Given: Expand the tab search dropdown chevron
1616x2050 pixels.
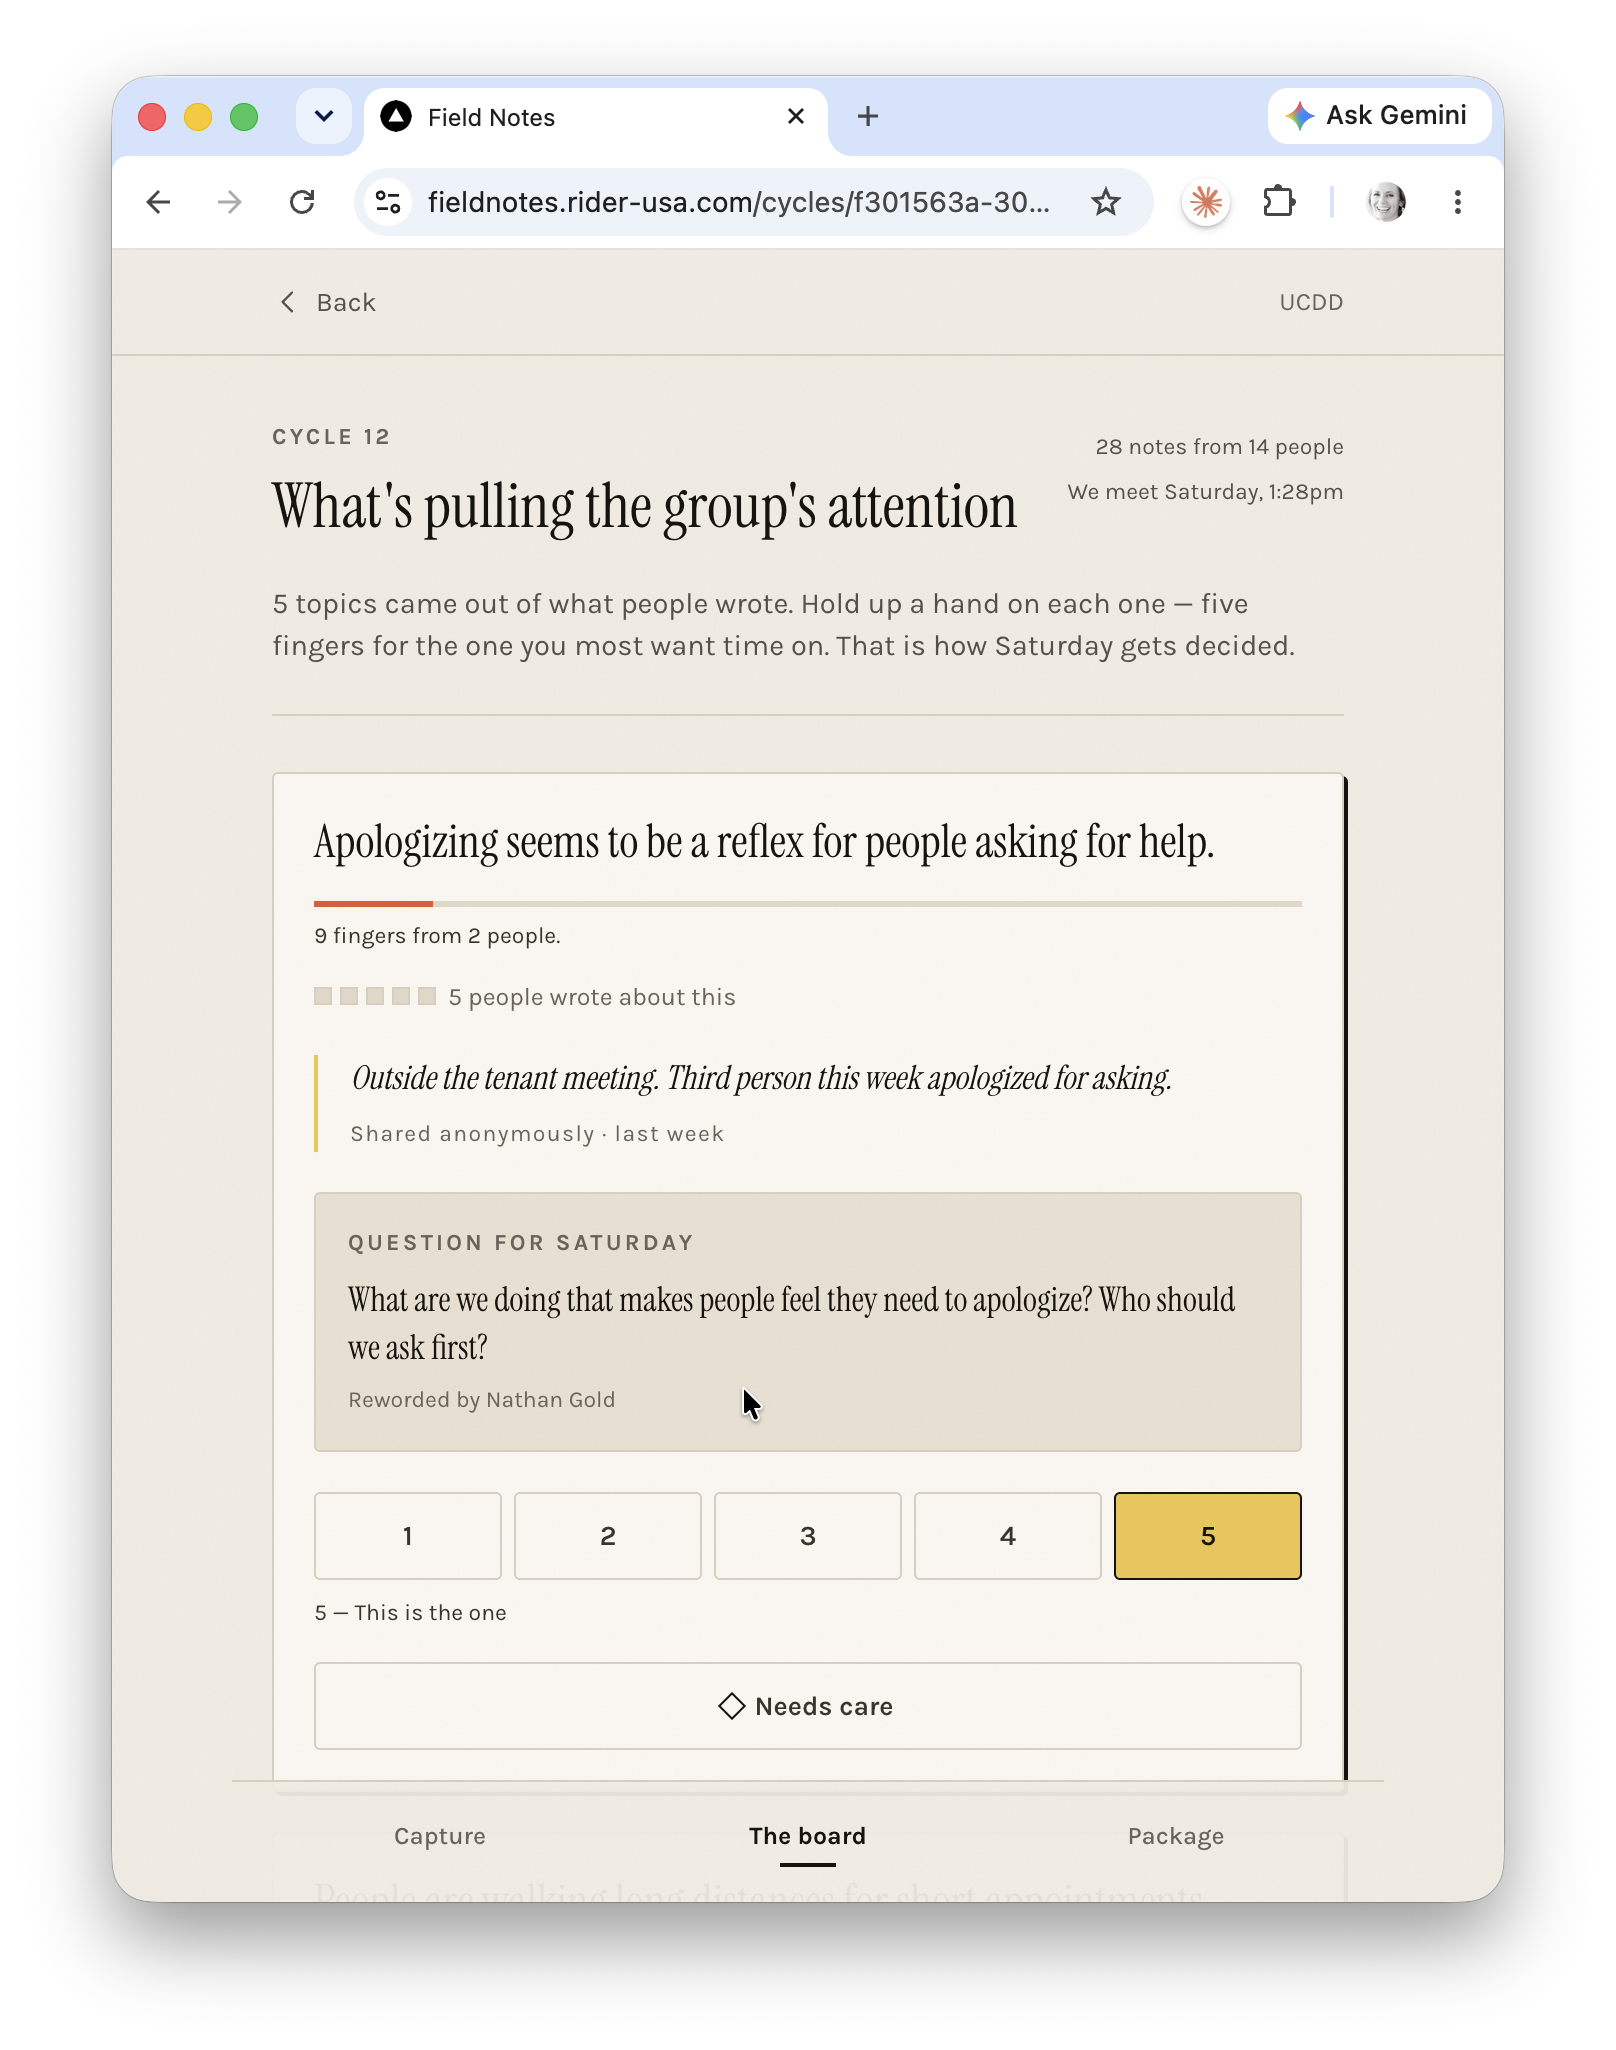Looking at the screenshot, I should (x=324, y=116).
